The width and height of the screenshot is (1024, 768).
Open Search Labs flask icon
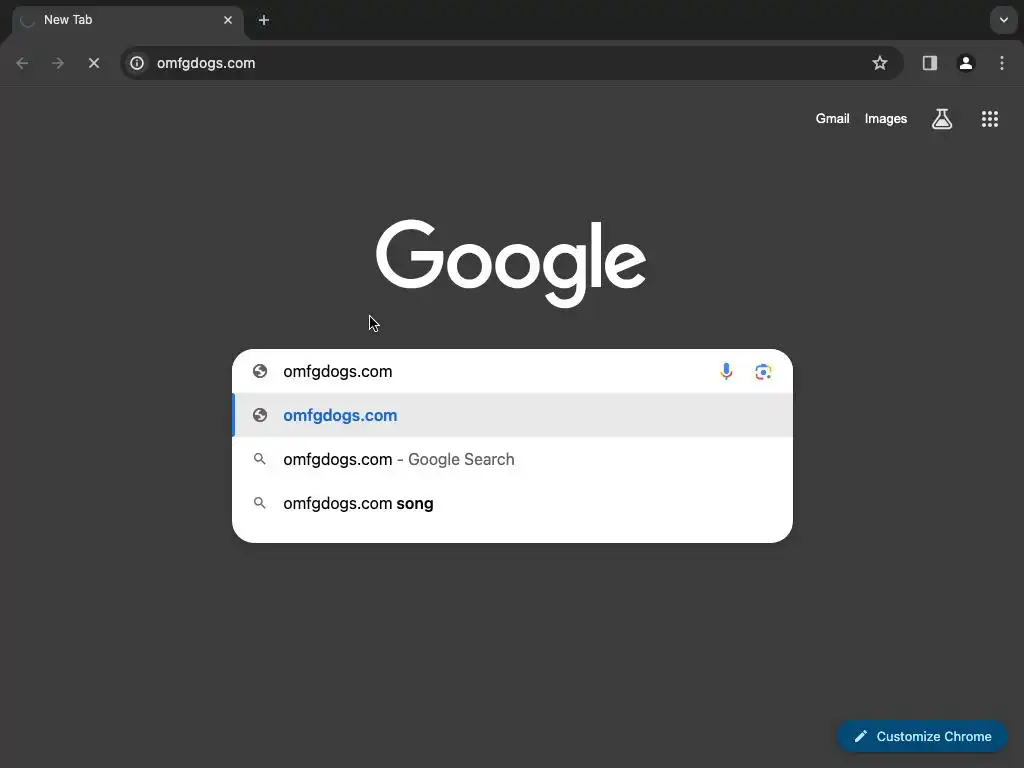[x=942, y=119]
